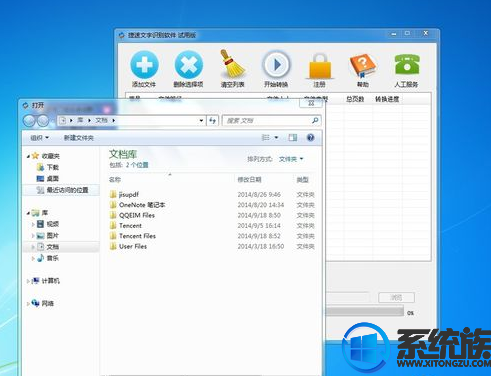Expand the Computer (计算机) tree arrow
Image resolution: width=491 pixels, height=376 pixels.
[x=28, y=281]
